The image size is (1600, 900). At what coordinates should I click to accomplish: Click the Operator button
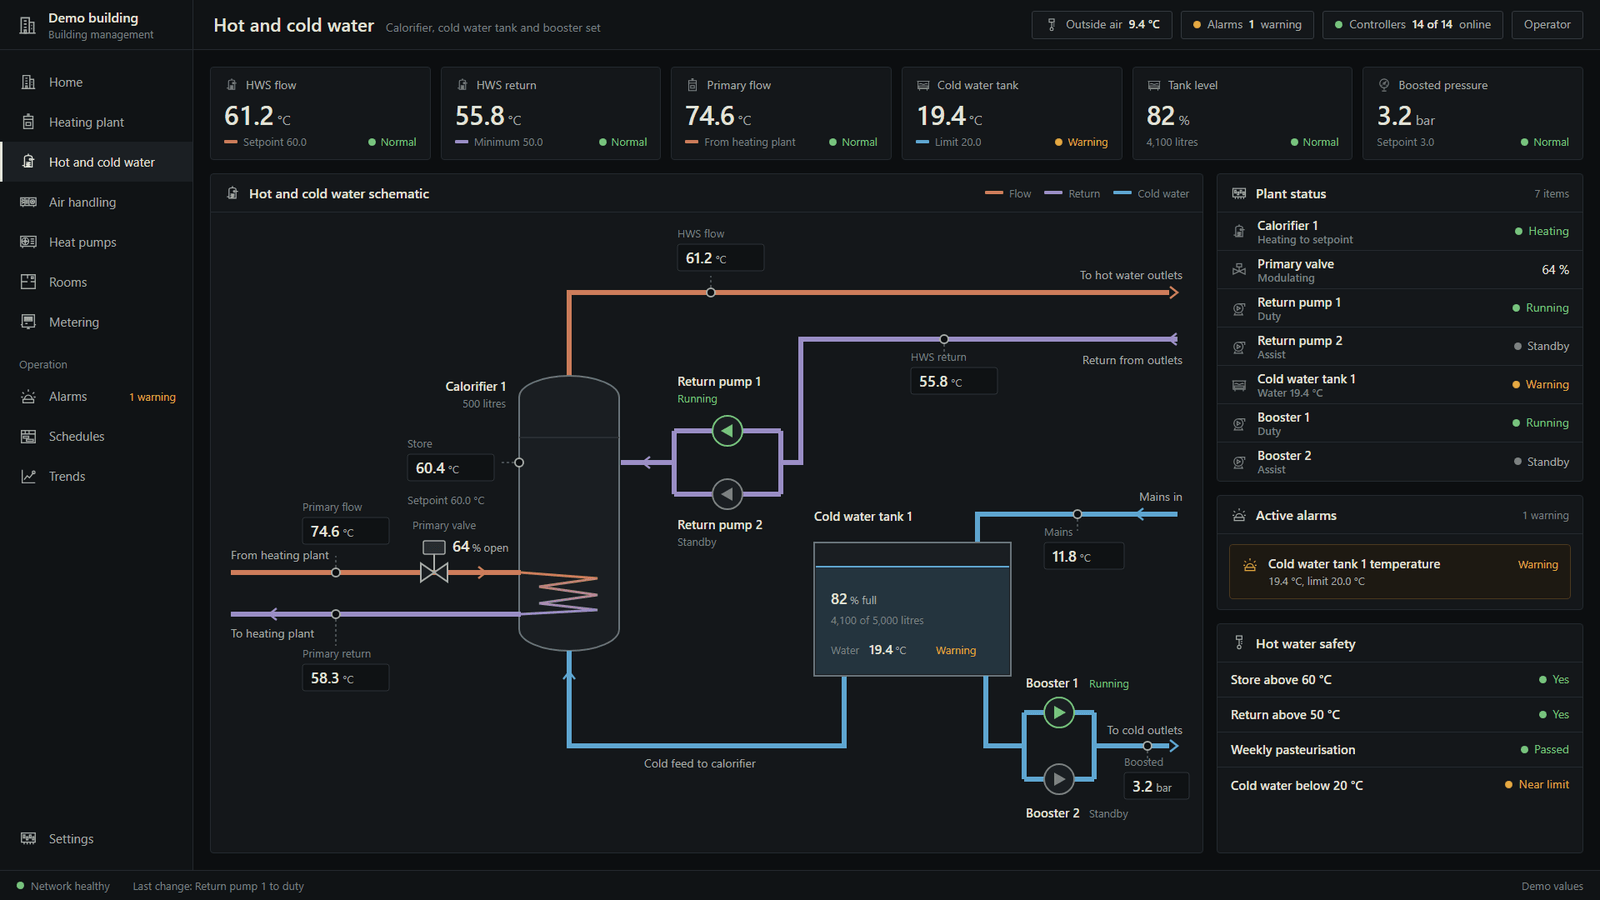1547,25
